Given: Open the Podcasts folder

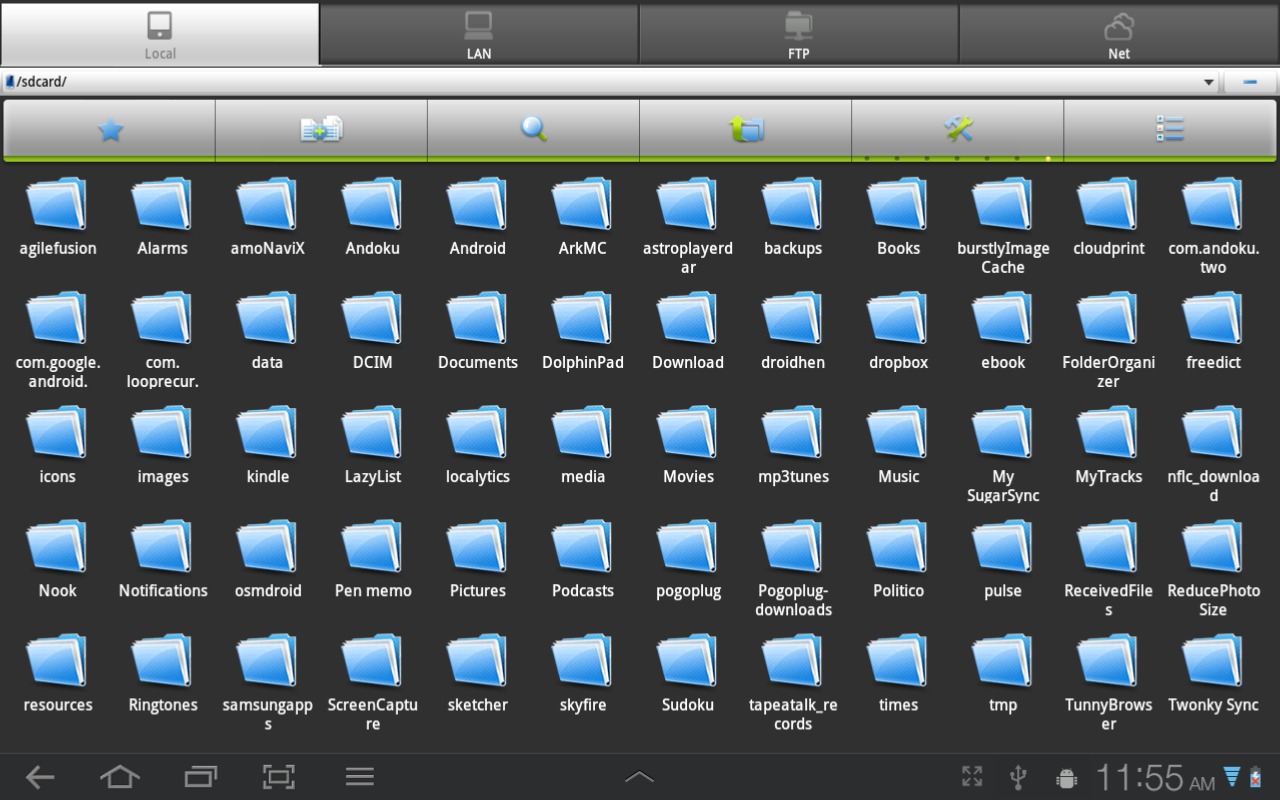Looking at the screenshot, I should click(583, 558).
